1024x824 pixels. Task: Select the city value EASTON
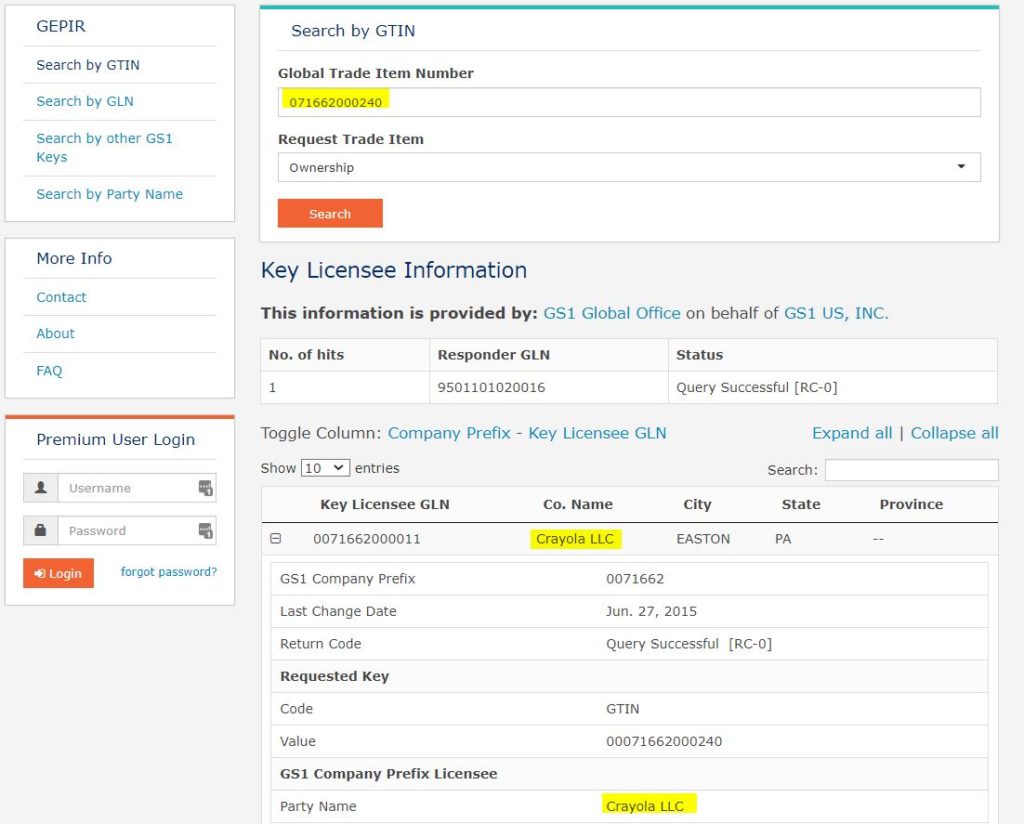coord(703,539)
